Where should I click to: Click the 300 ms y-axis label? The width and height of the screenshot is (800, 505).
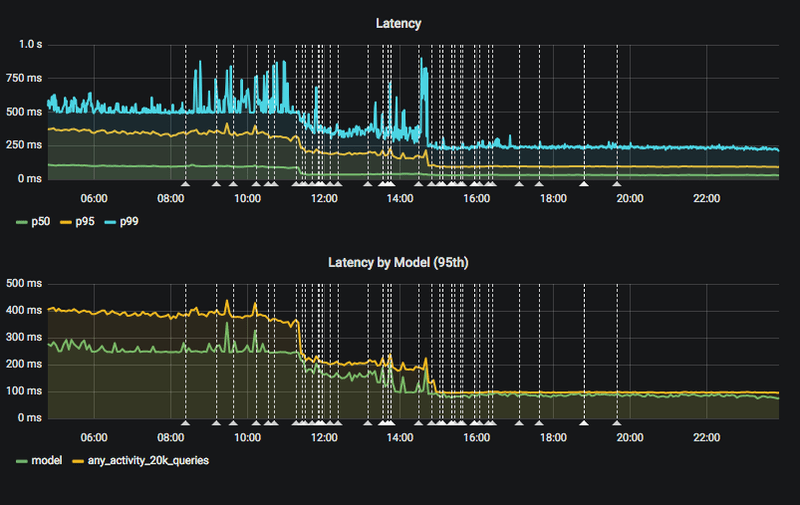(24, 337)
